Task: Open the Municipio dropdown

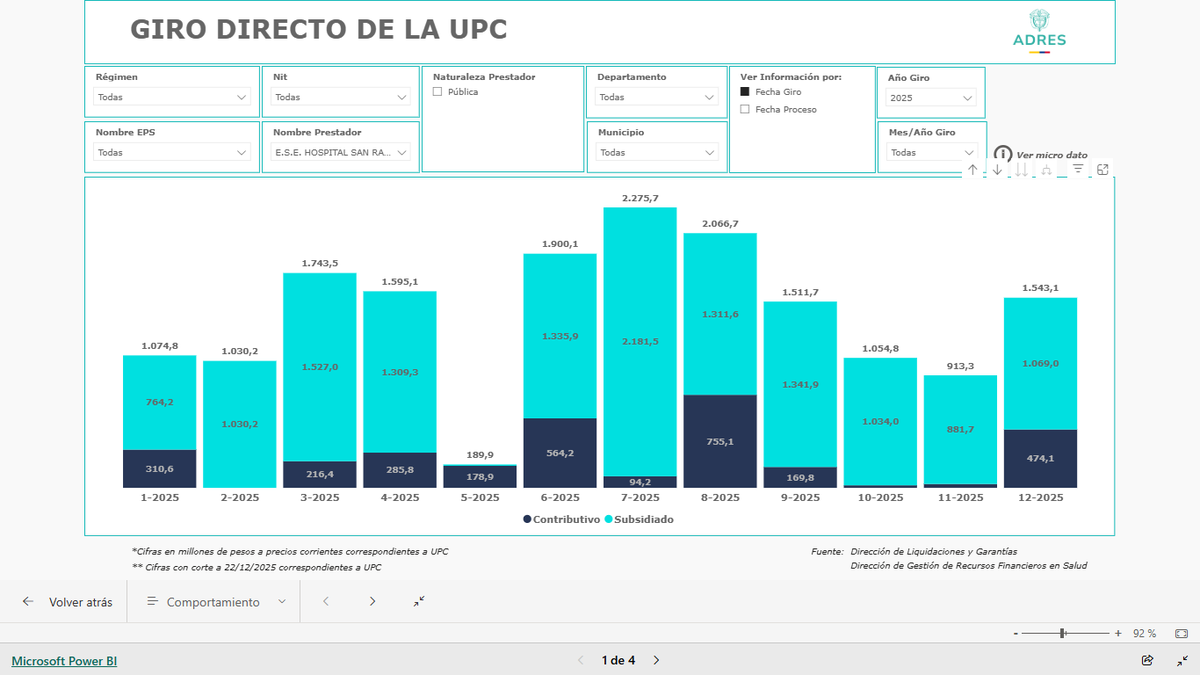Action: click(657, 151)
